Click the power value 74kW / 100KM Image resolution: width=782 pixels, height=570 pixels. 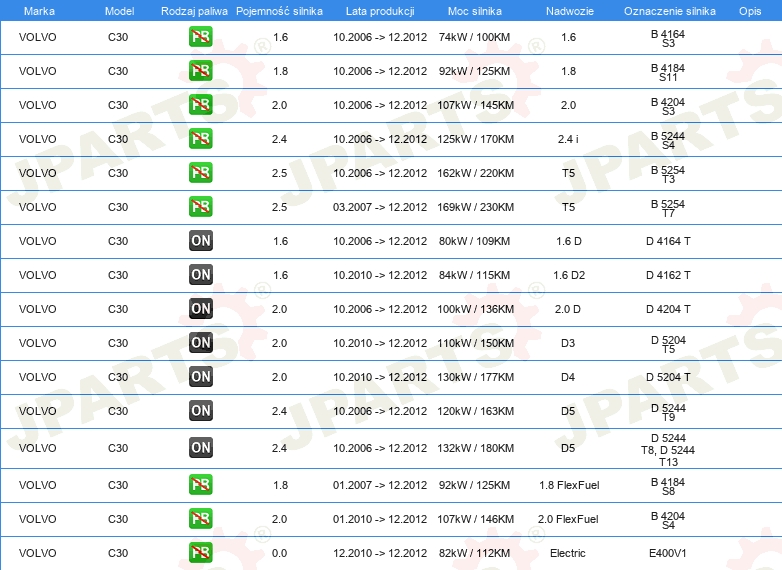pyautogui.click(x=474, y=37)
